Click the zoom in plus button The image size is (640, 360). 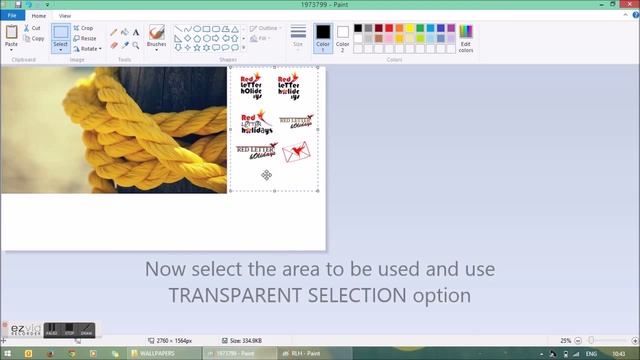(x=635, y=340)
